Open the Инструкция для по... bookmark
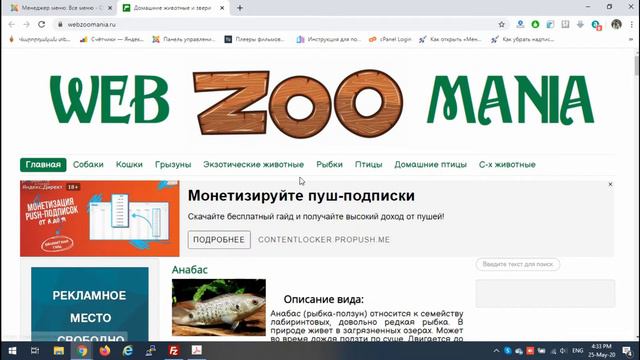Screen dimensions: 640x360 click(329, 40)
